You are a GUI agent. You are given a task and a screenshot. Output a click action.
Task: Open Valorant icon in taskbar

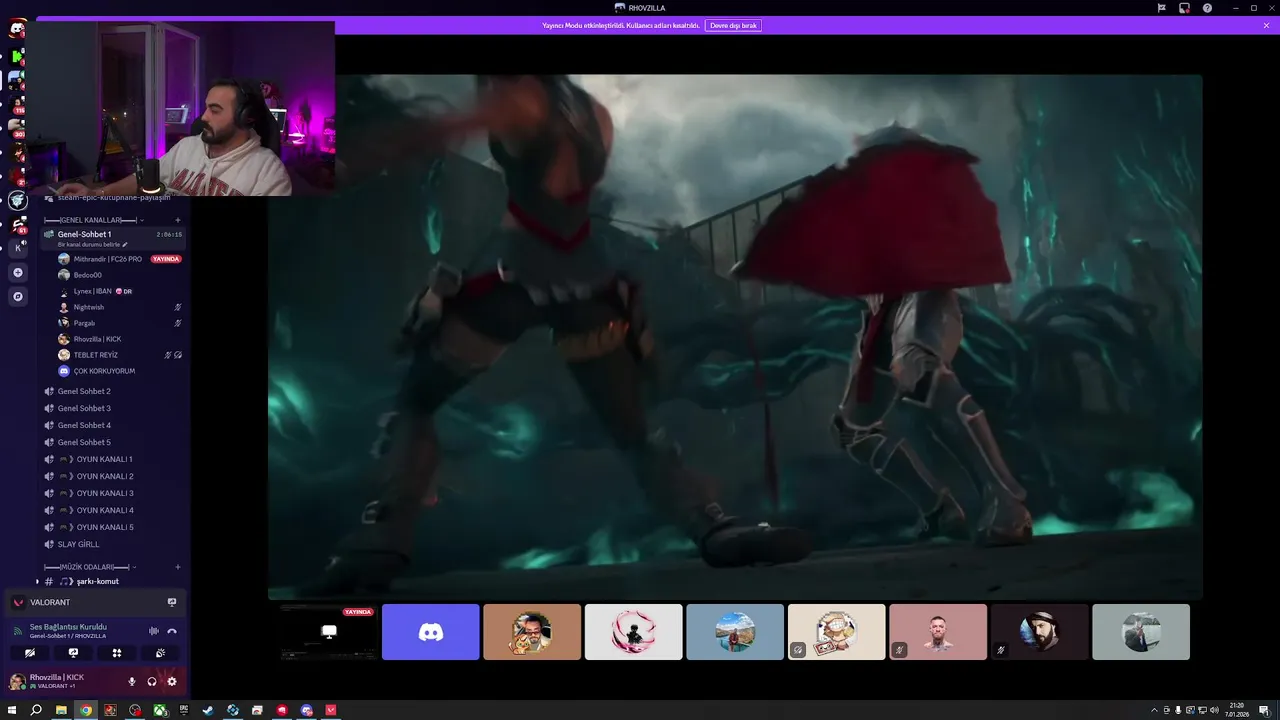pos(331,710)
